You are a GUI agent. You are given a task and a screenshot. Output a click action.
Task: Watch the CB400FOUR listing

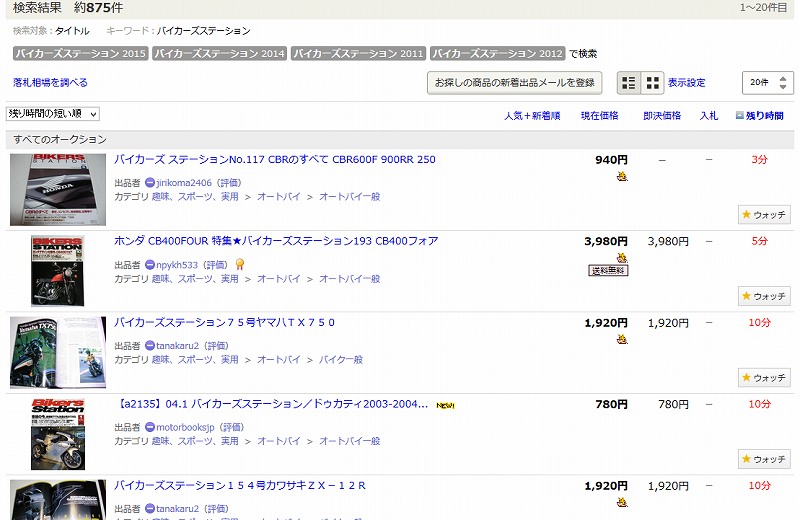(x=764, y=296)
